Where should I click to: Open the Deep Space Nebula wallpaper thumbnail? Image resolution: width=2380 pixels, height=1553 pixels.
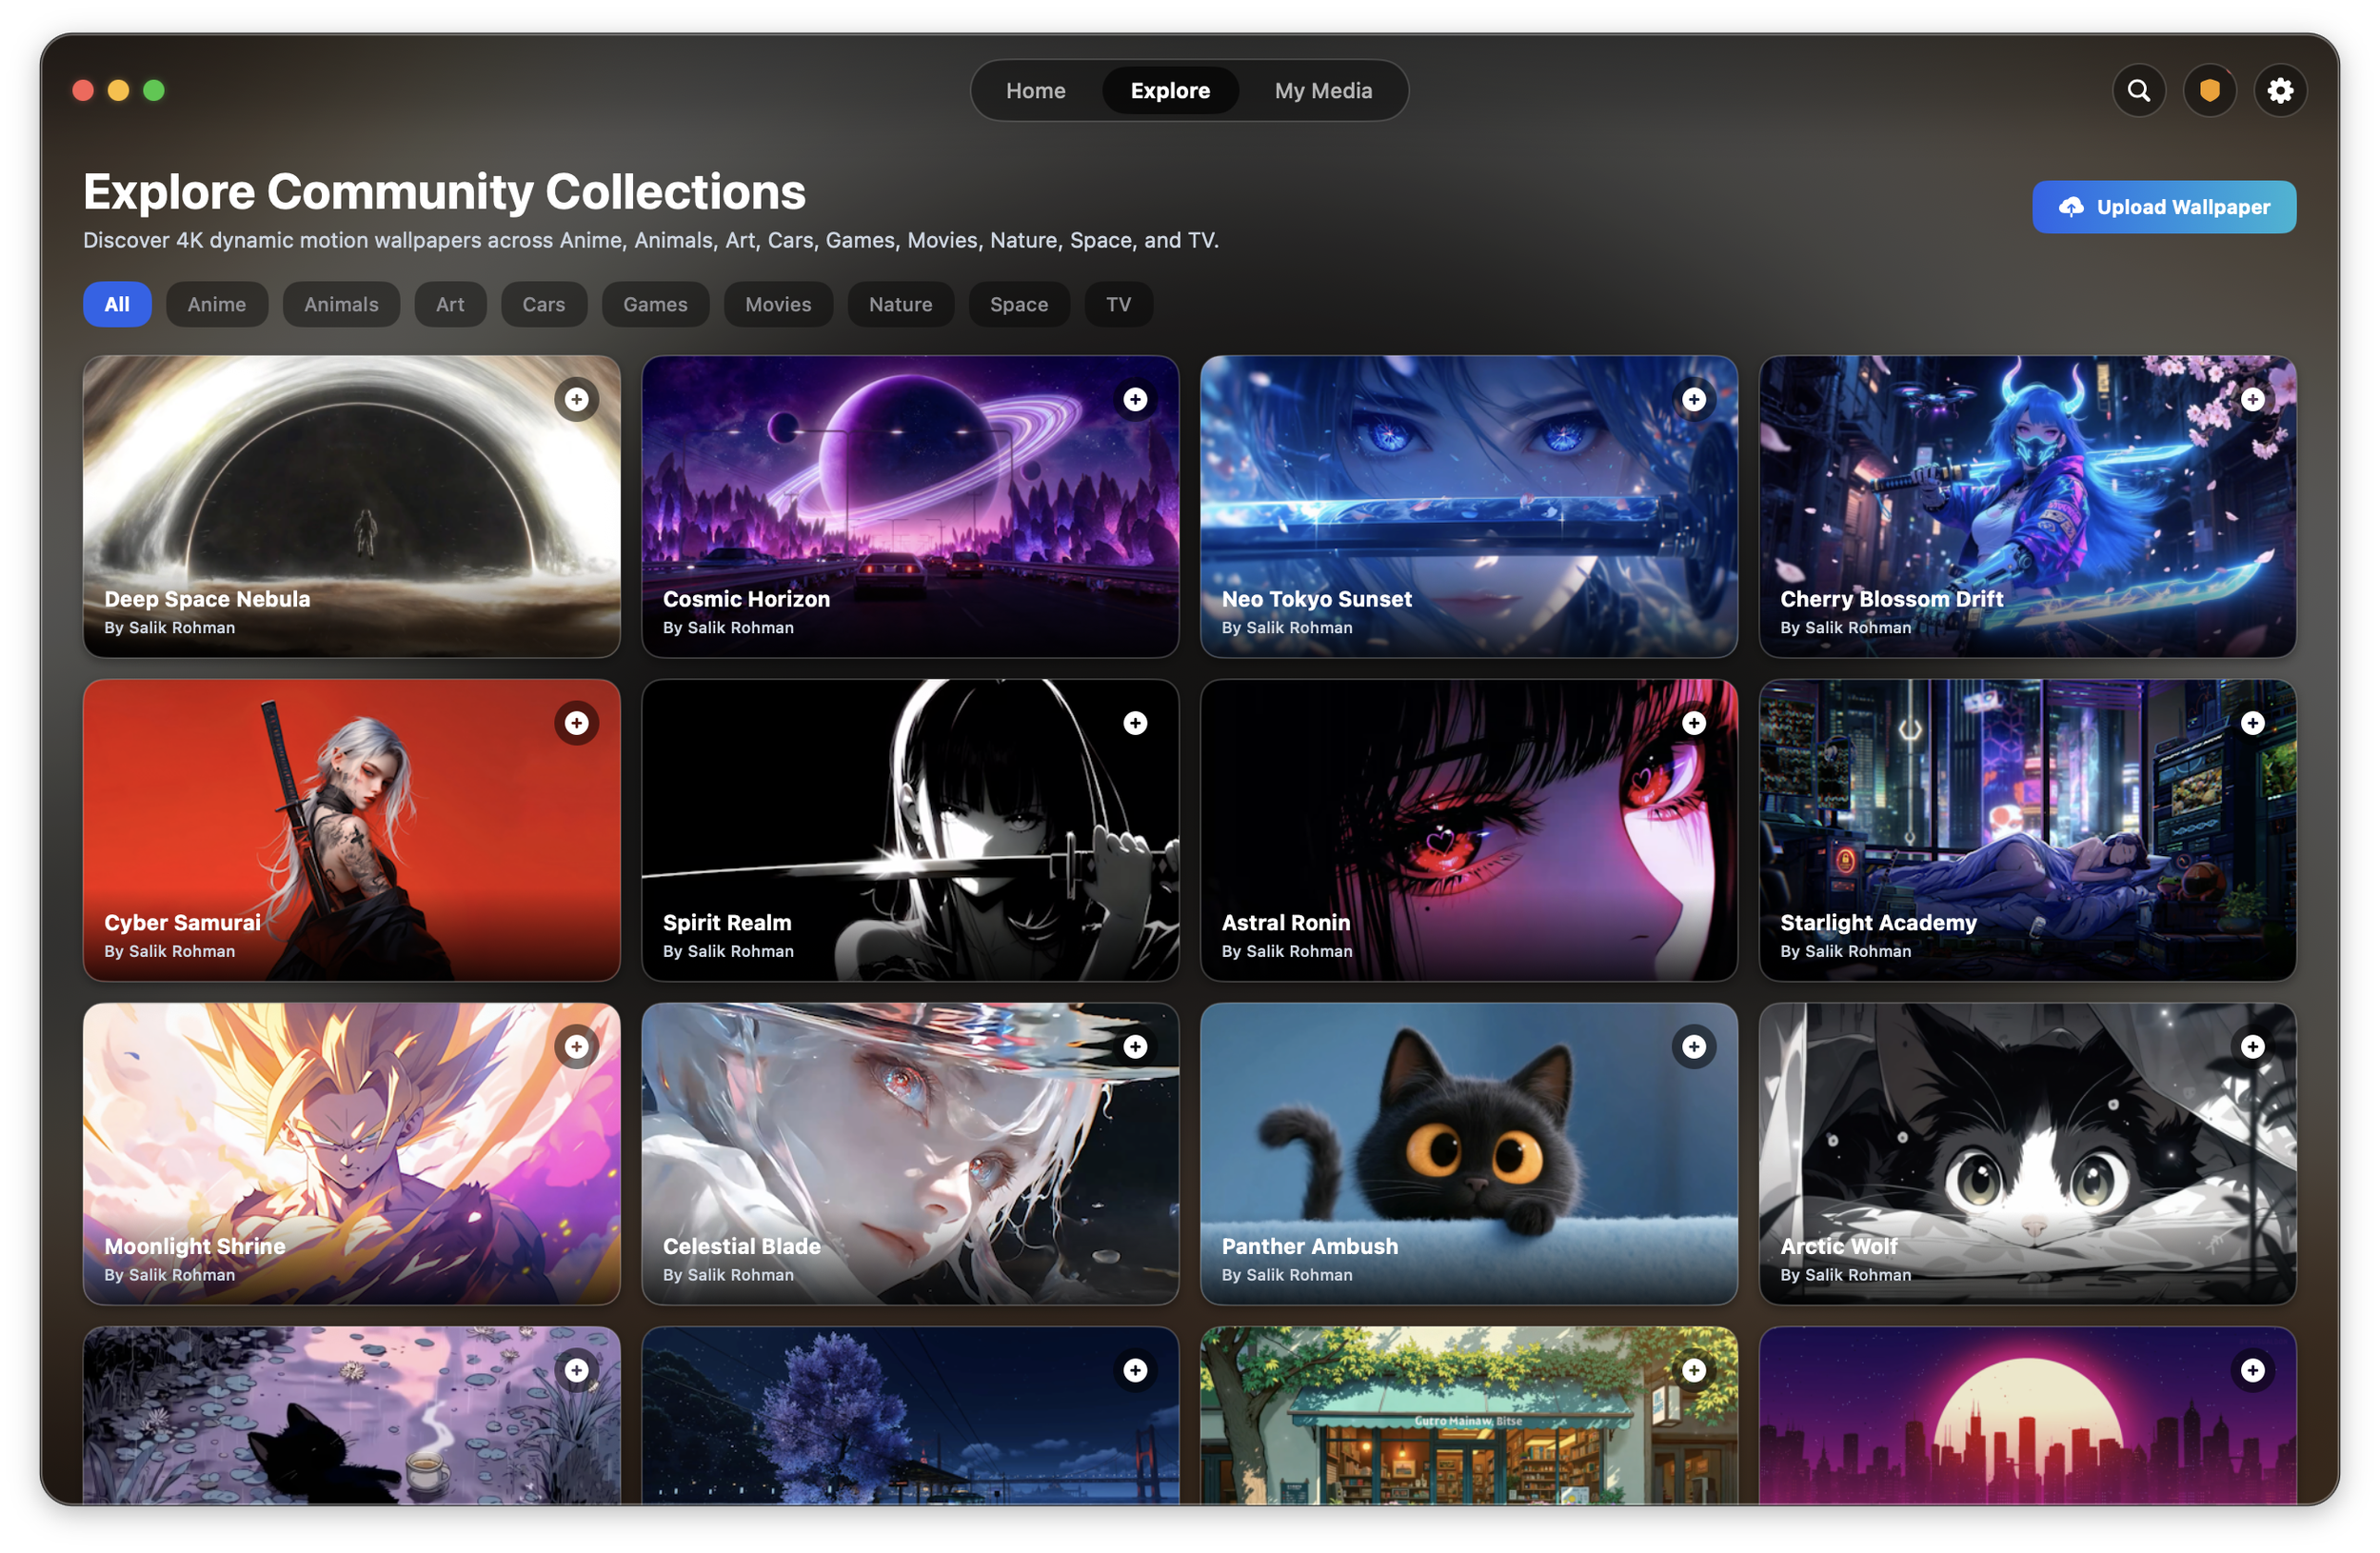tap(352, 506)
